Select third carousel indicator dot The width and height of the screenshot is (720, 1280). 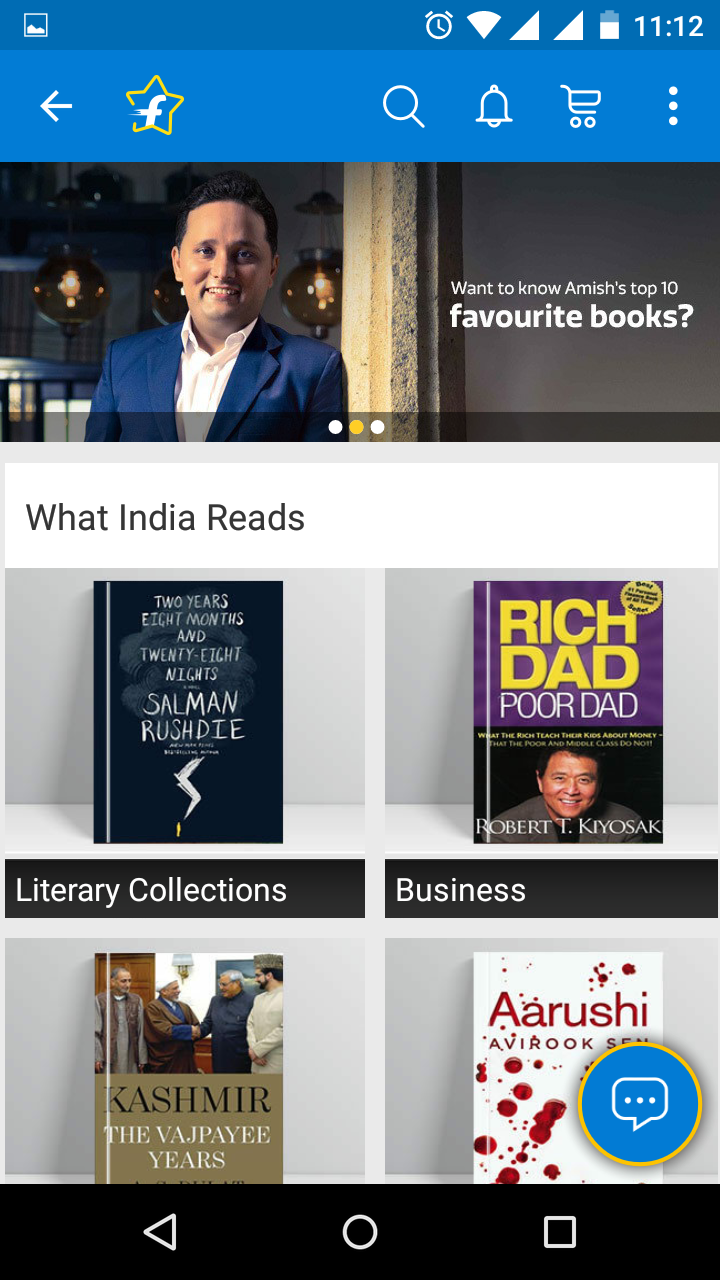377,427
